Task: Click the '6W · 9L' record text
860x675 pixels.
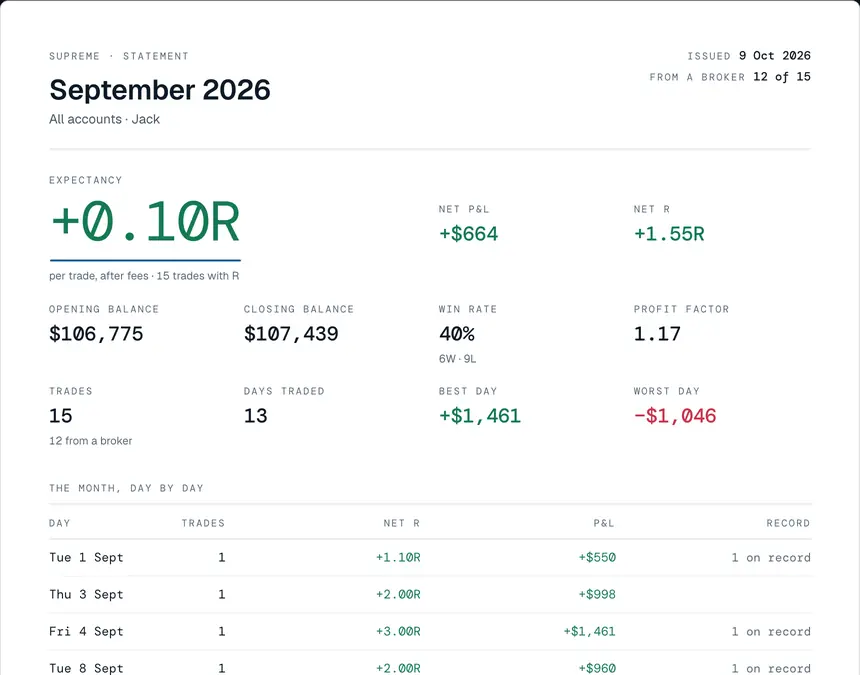Action: pyautogui.click(x=457, y=359)
